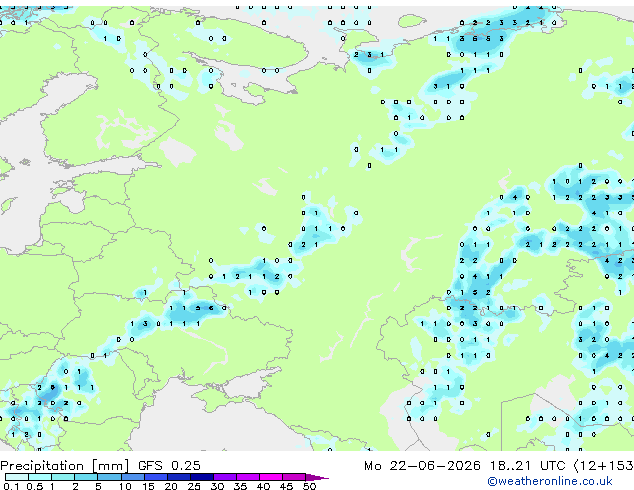Click the '40' legend scale value

[263, 486]
